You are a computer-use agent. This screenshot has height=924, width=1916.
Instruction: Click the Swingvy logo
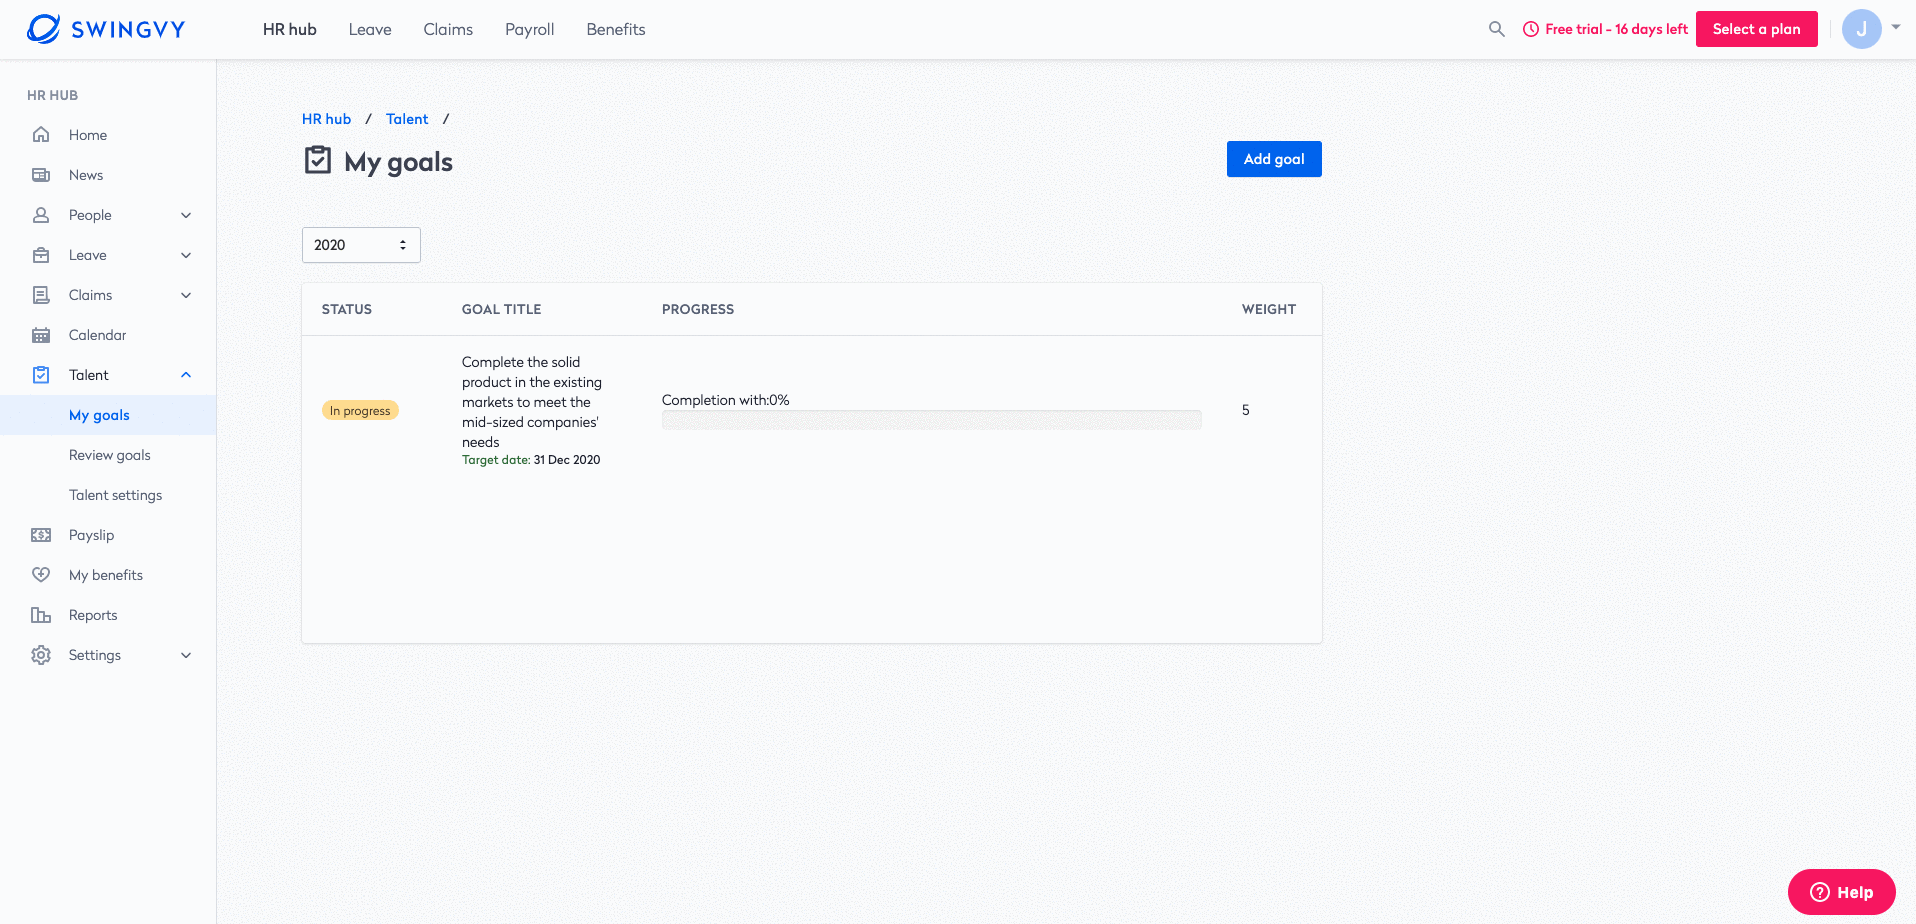tap(106, 29)
